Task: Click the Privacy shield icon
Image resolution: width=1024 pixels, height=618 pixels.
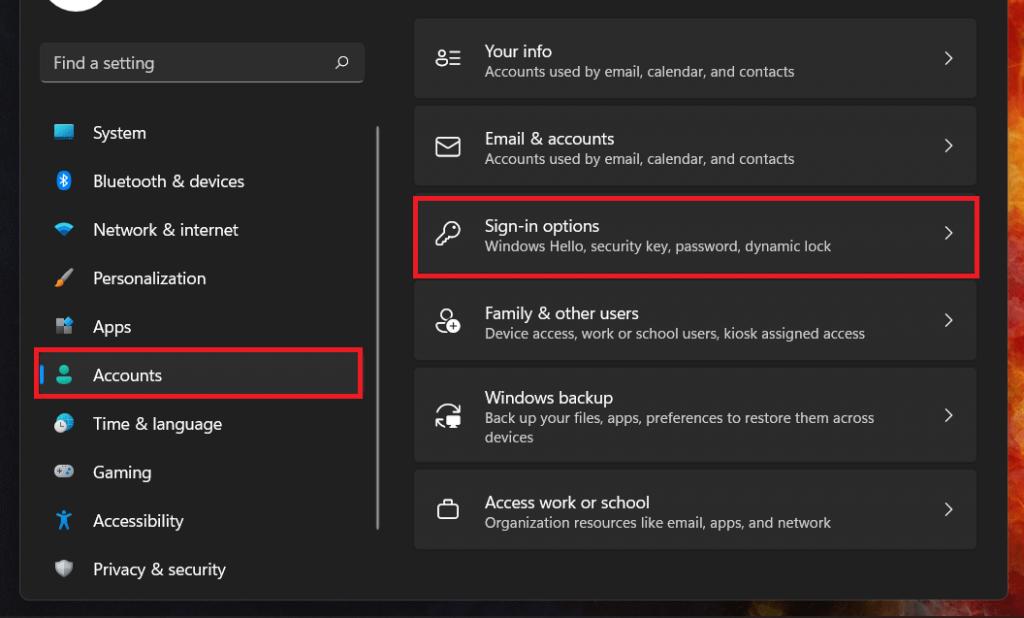Action: pyautogui.click(x=64, y=568)
